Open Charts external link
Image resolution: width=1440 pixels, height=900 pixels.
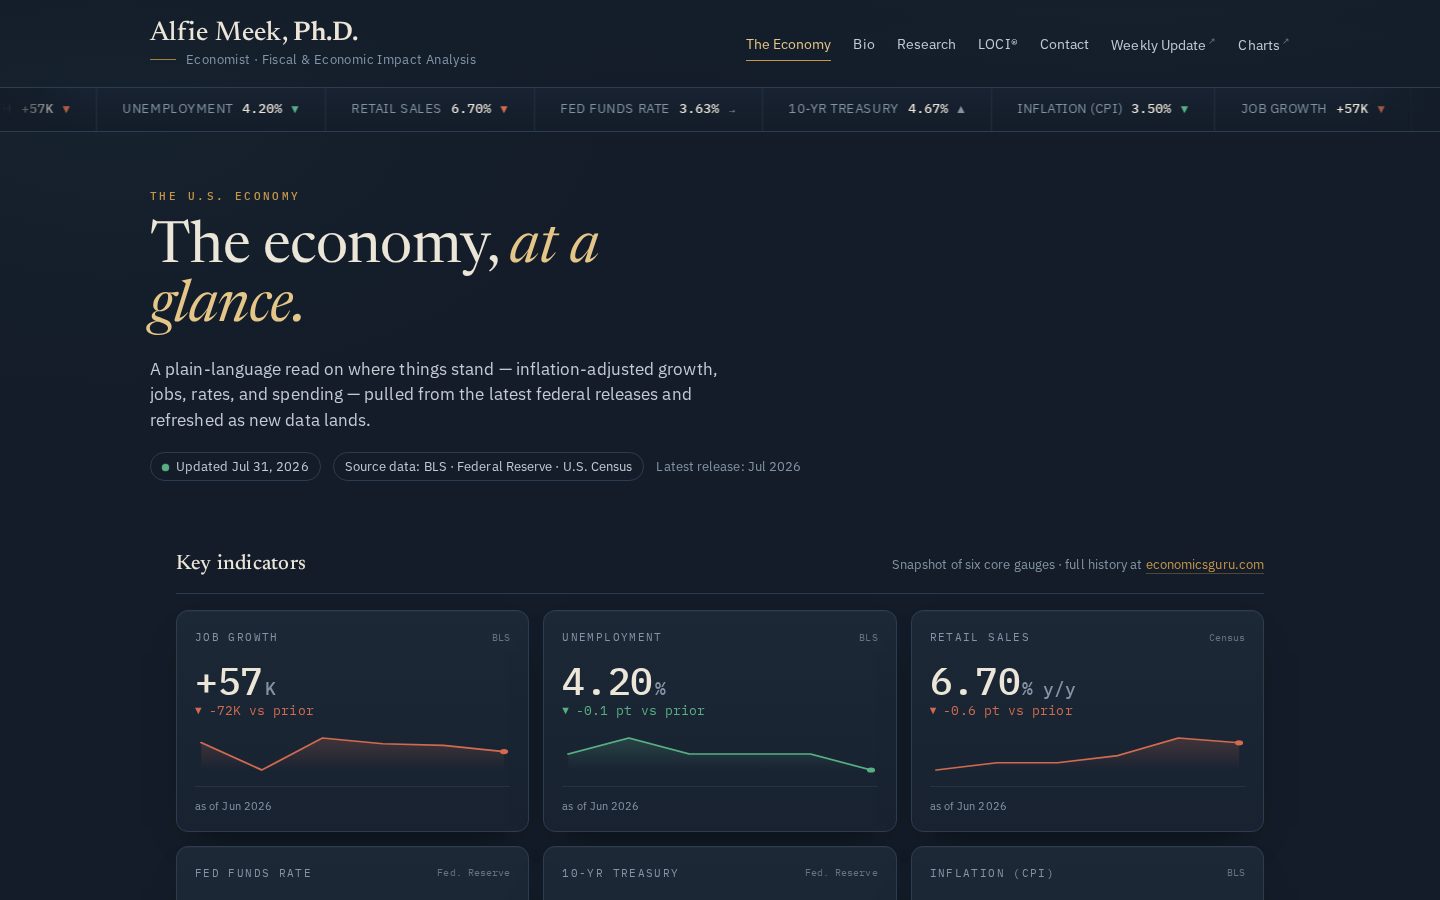[1263, 45]
